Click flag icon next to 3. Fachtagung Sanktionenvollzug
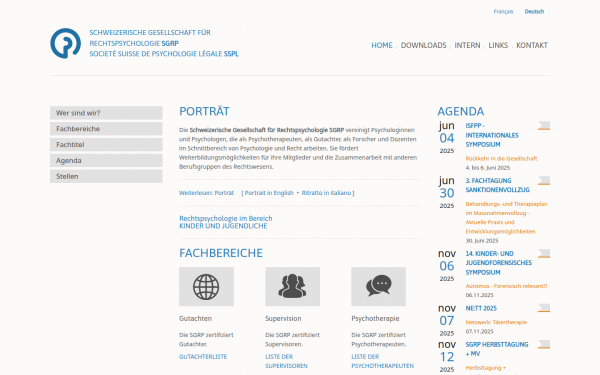This screenshot has height=375, width=600. (x=544, y=180)
